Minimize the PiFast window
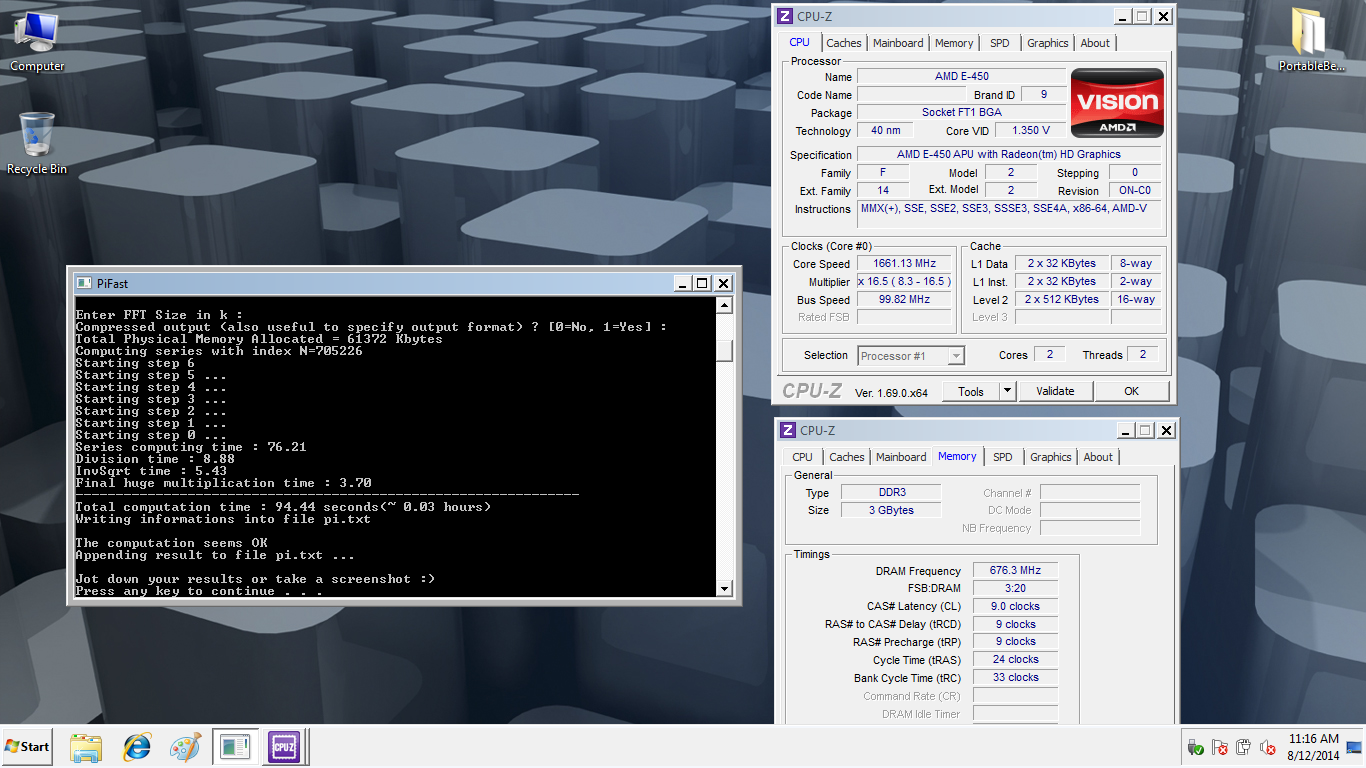 pos(681,283)
